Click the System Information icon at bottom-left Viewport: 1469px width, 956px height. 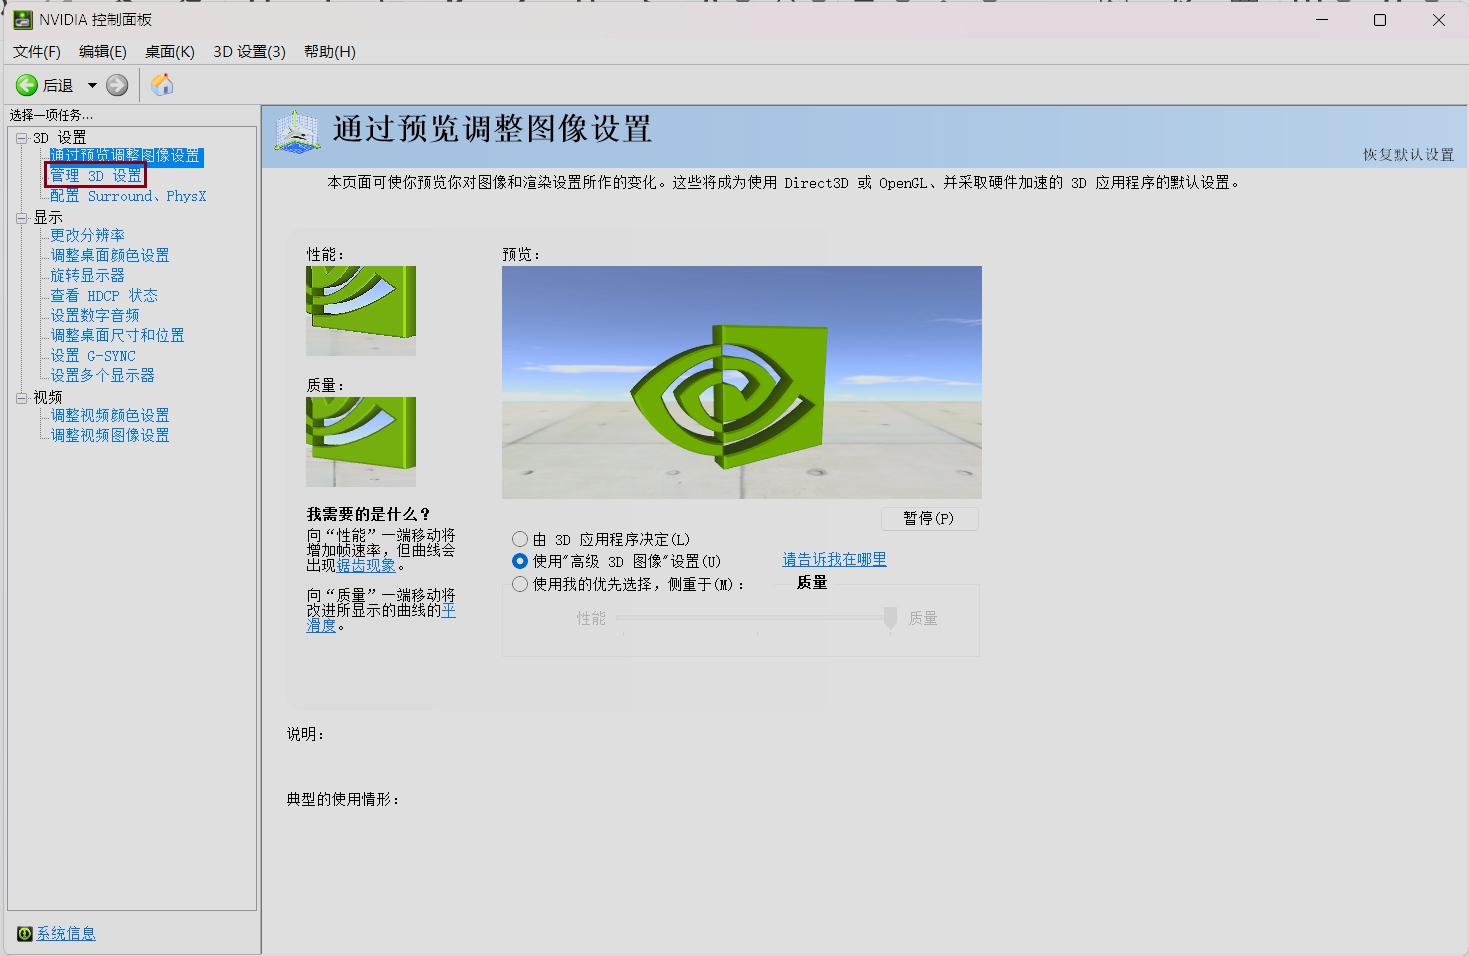(25, 934)
